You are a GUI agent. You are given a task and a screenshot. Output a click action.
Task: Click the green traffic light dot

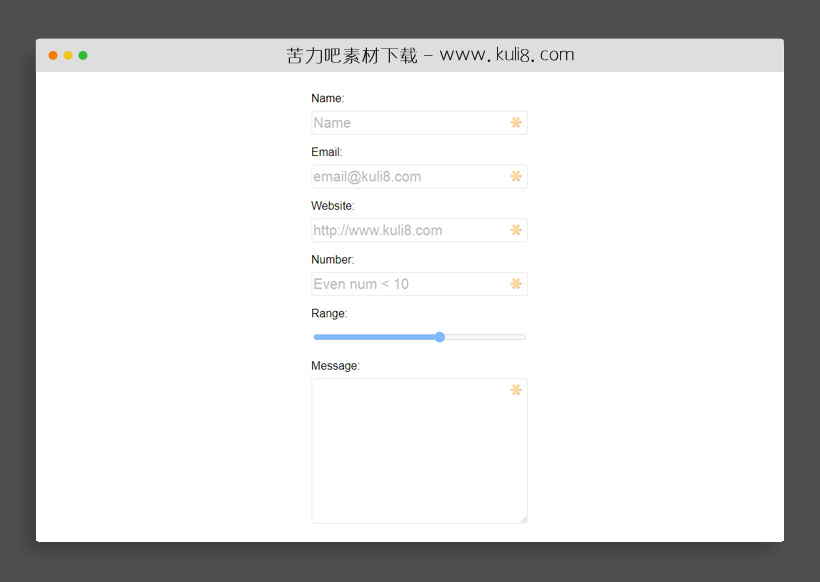[x=82, y=55]
